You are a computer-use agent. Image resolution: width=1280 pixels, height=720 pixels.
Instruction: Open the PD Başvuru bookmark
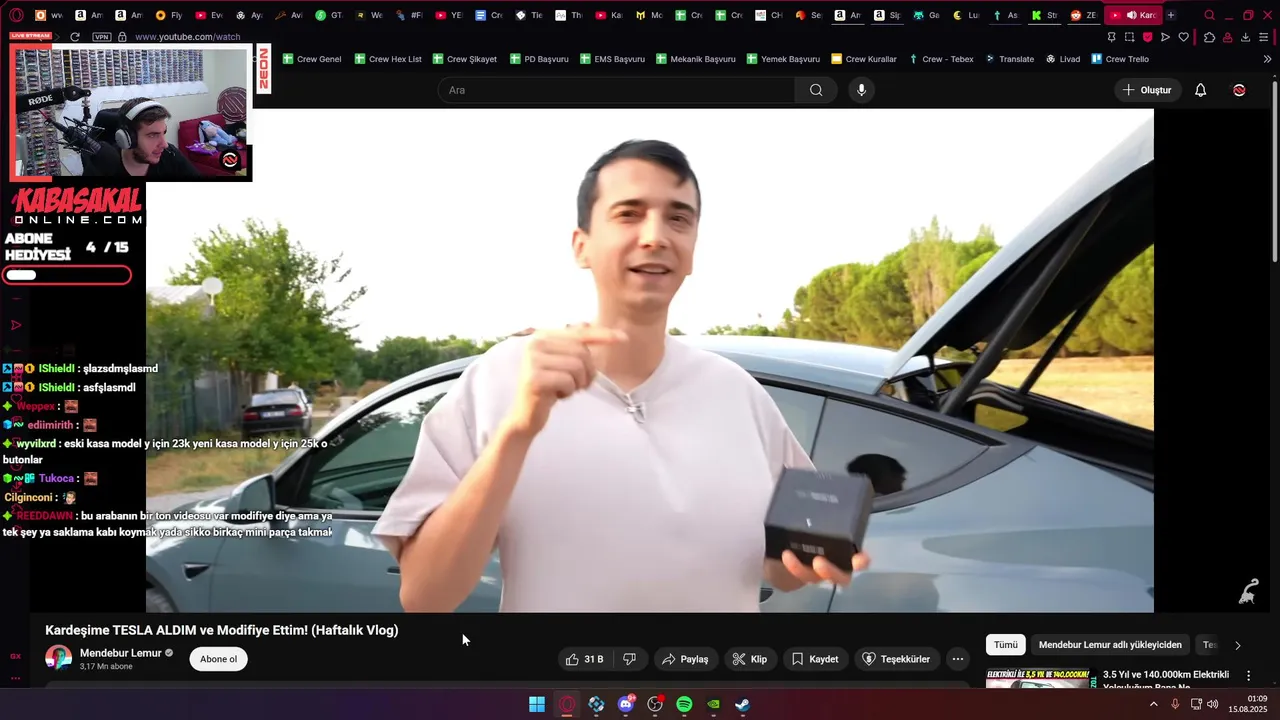pyautogui.click(x=538, y=59)
